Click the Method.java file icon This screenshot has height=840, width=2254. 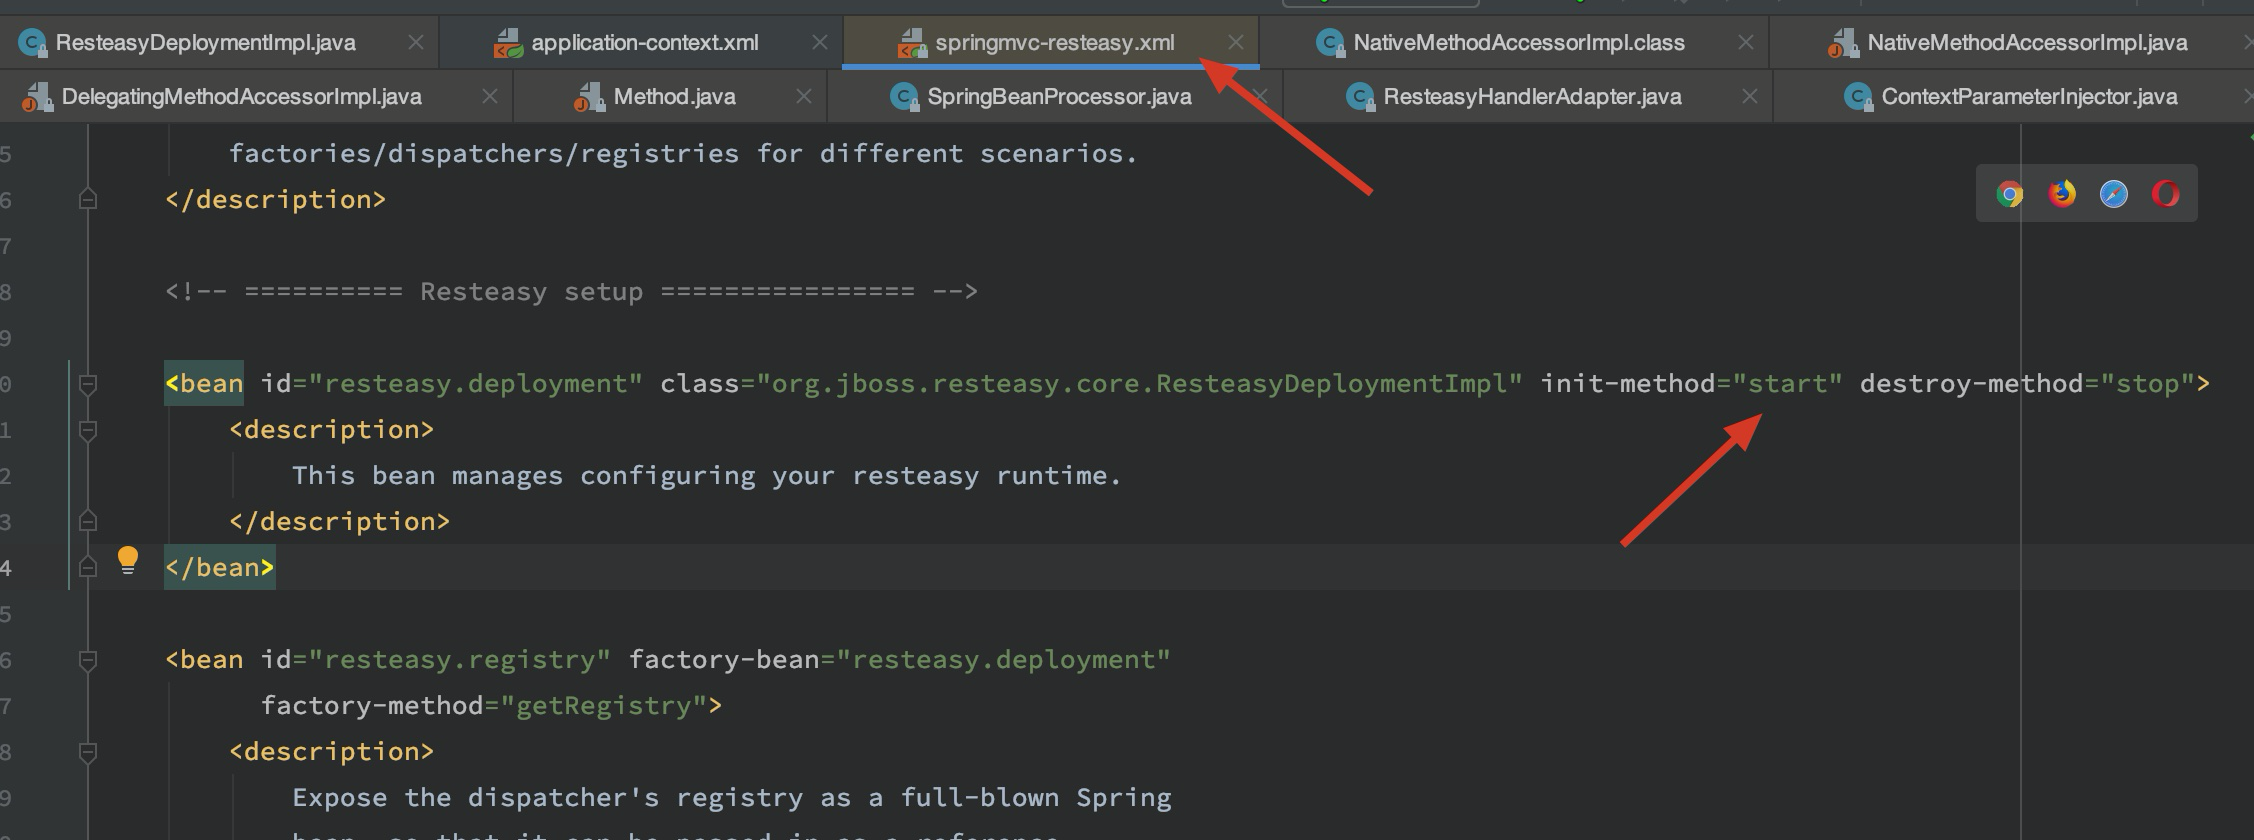(589, 97)
